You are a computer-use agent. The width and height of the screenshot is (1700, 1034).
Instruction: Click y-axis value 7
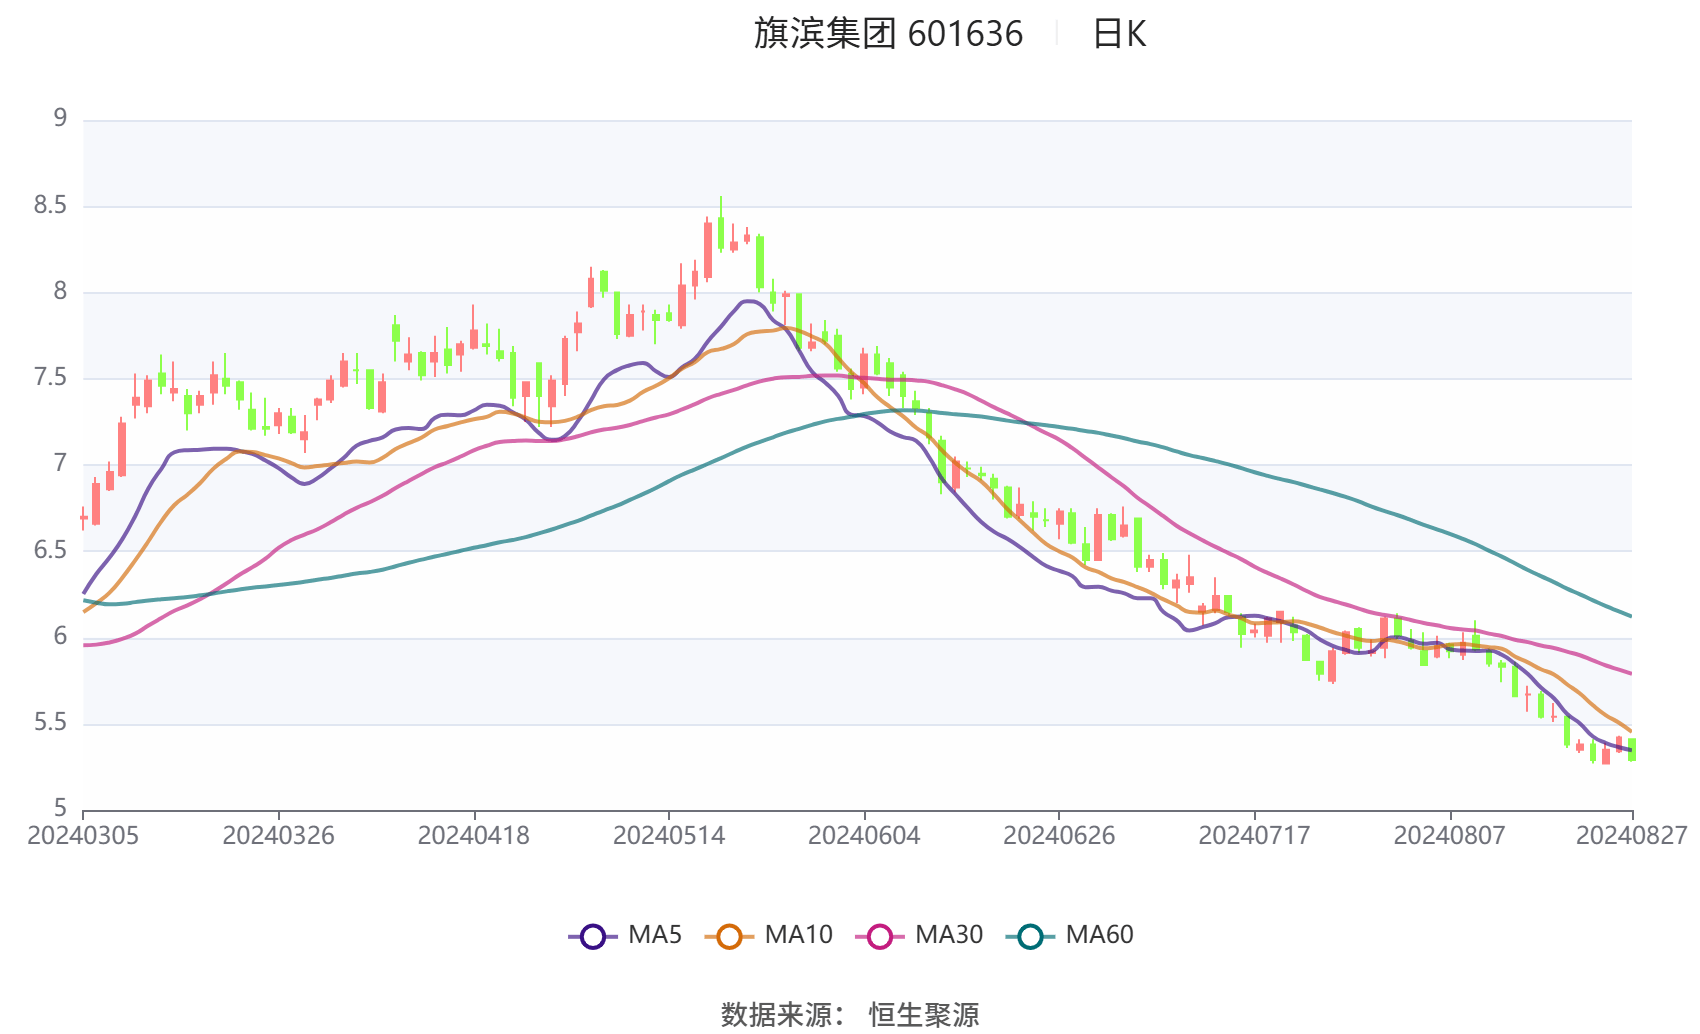(x=60, y=464)
